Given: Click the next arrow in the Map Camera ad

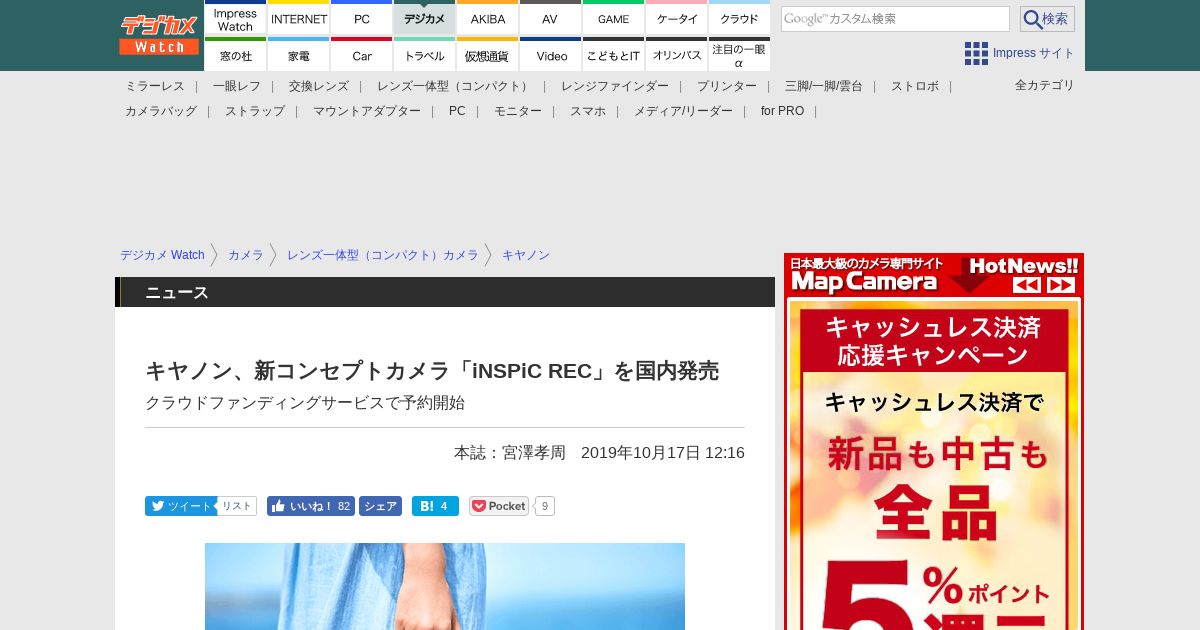Looking at the screenshot, I should pyautogui.click(x=1061, y=285).
